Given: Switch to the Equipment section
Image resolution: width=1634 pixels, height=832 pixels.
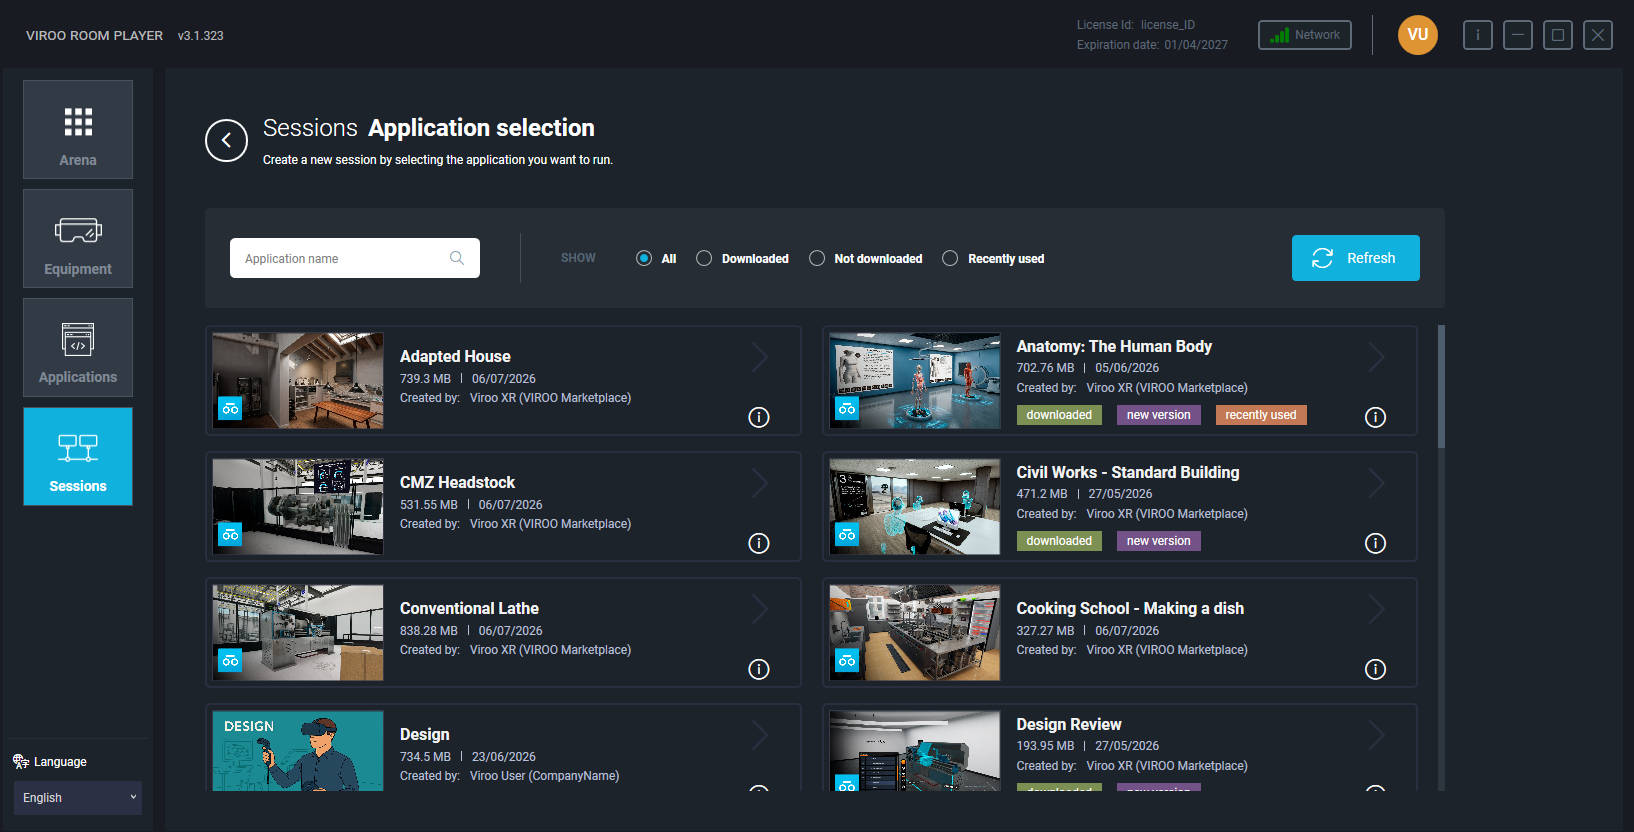Looking at the screenshot, I should [x=78, y=239].
